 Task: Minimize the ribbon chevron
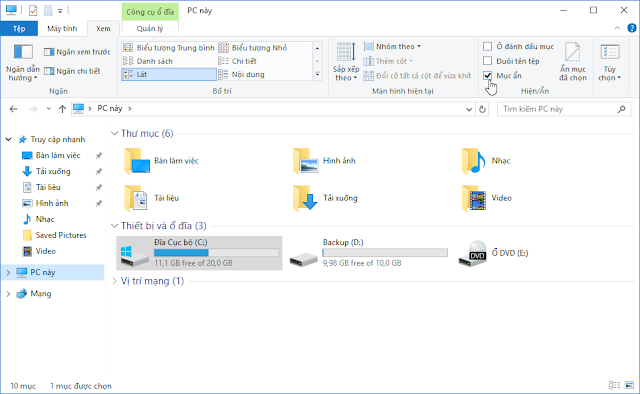pos(617,28)
